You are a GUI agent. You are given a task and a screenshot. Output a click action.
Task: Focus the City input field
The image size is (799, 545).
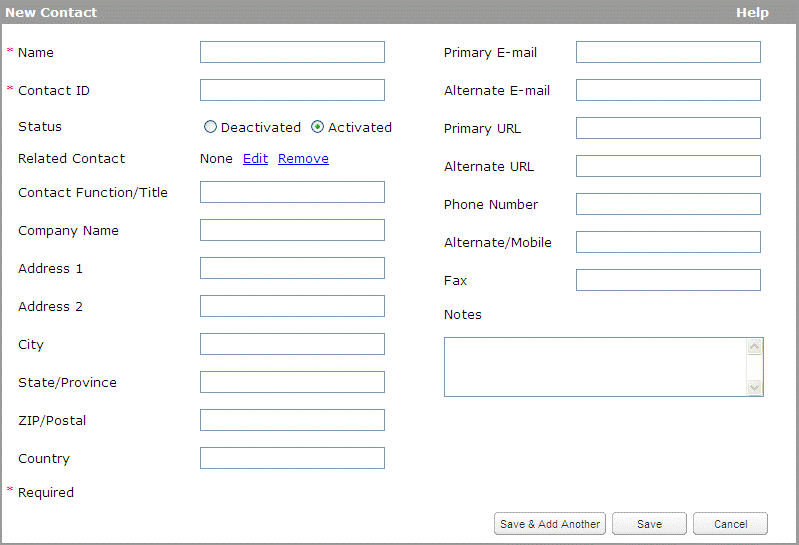click(x=292, y=344)
